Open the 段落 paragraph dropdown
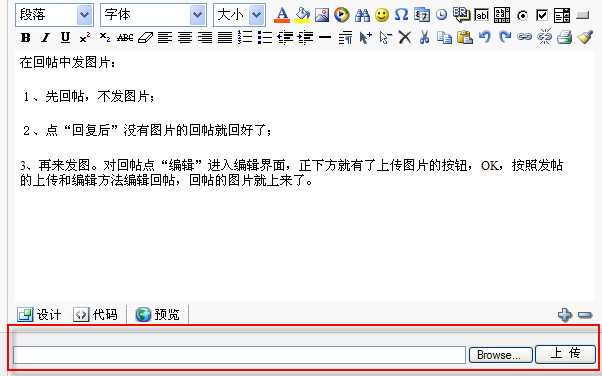Image resolution: width=602 pixels, height=376 pixels. tap(54, 15)
